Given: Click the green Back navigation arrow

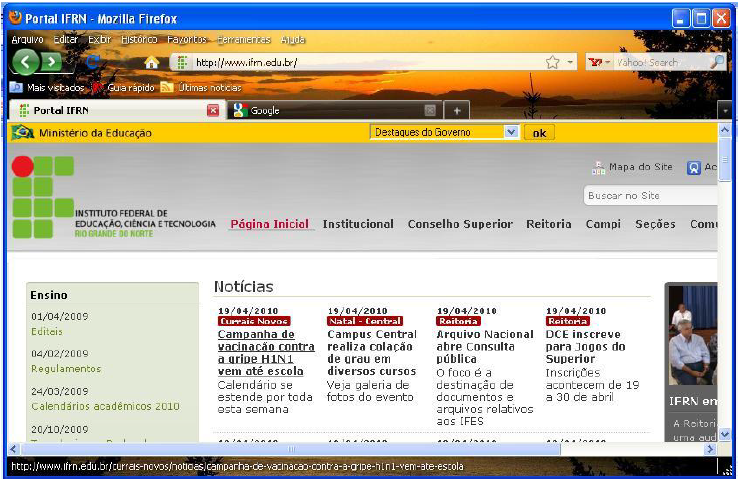Looking at the screenshot, I should click(26, 62).
